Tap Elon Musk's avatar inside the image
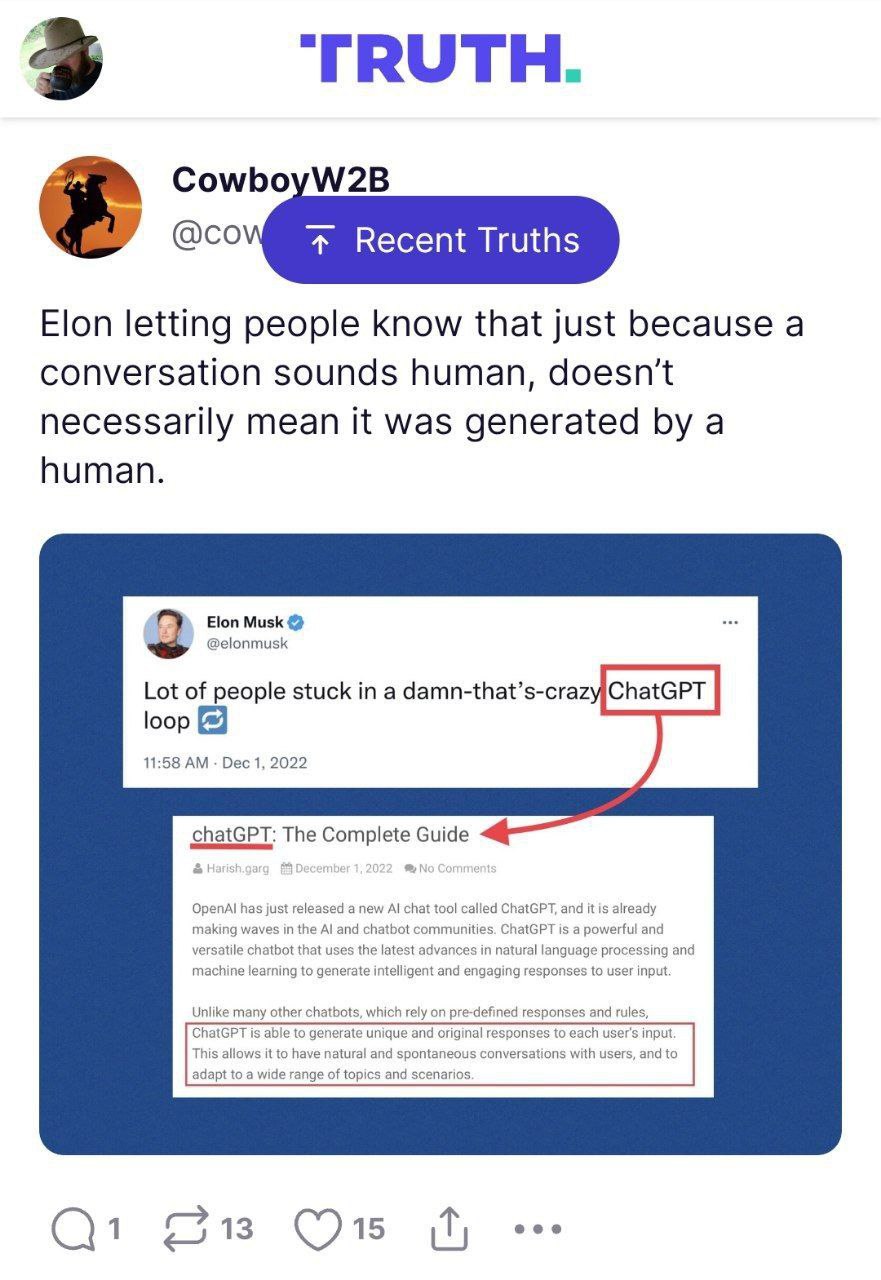This screenshot has height=1280, width=881. tap(168, 633)
